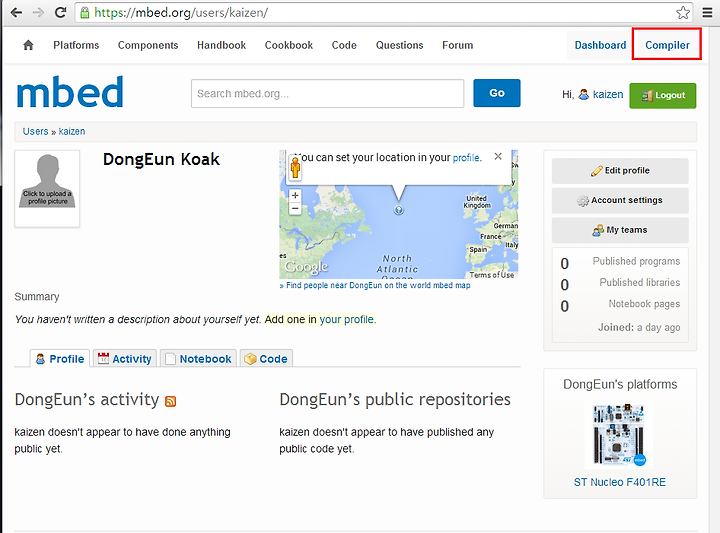Open the Platforms menu item

tap(76, 45)
